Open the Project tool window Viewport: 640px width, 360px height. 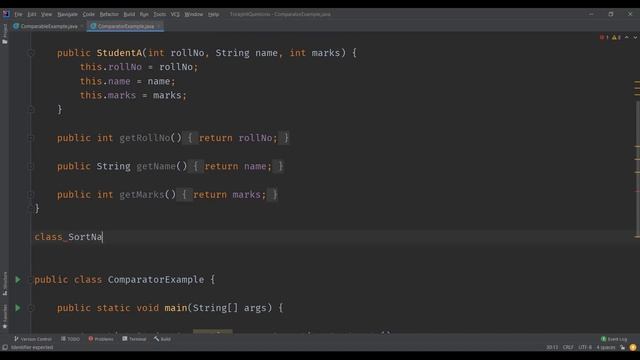(5, 34)
